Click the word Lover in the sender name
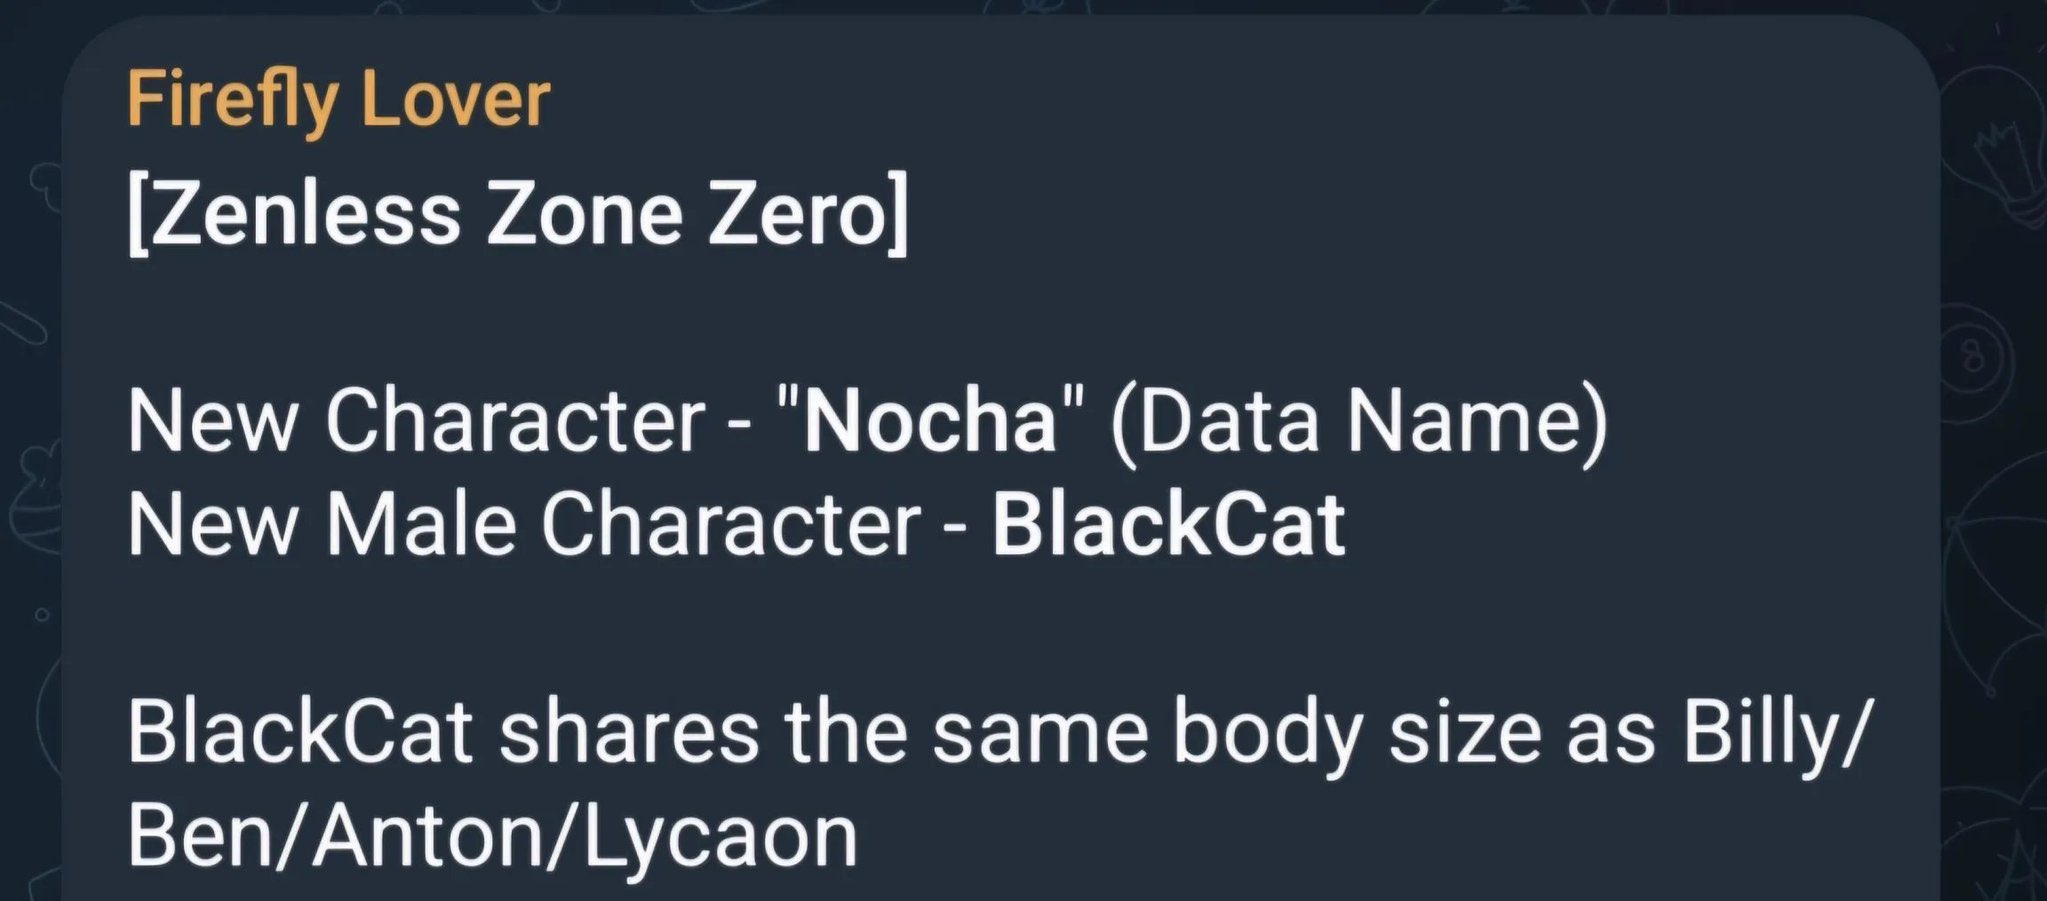 click(455, 100)
